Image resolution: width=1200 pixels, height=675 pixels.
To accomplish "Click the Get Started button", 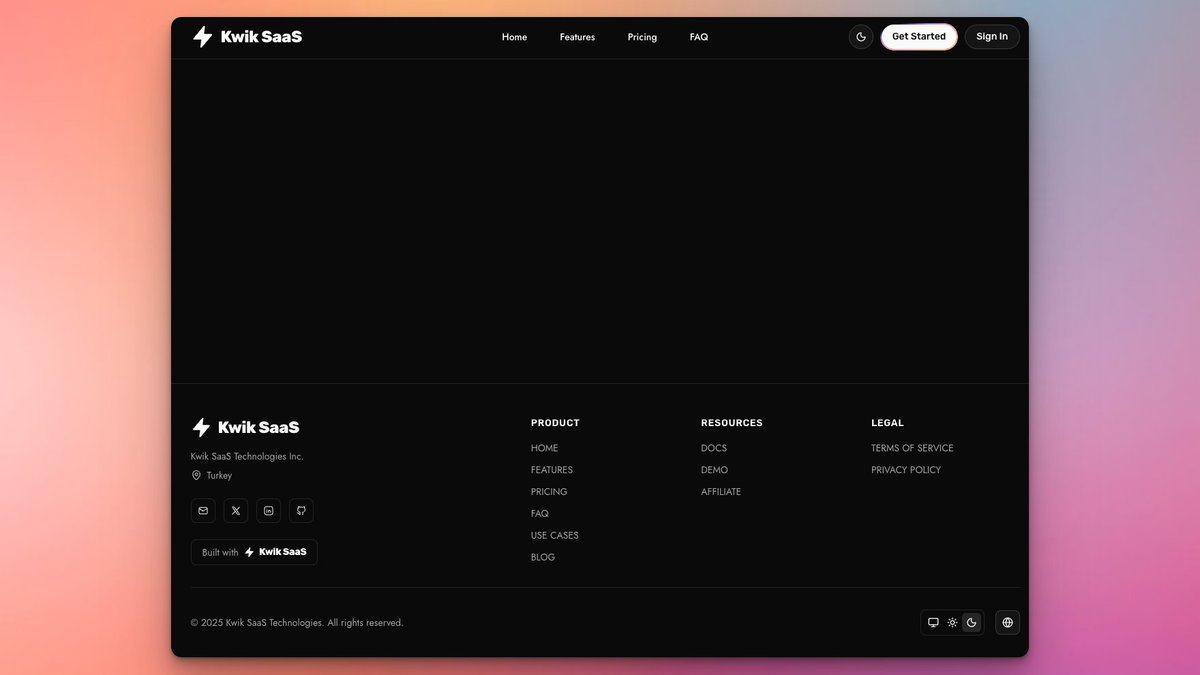I will click(918, 36).
